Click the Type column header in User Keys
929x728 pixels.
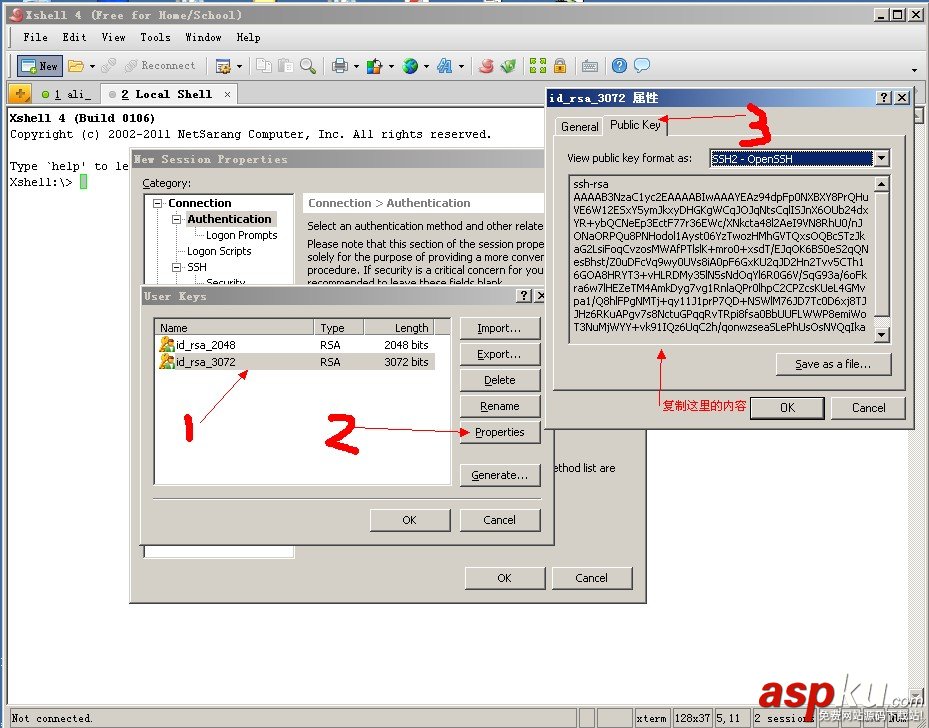tap(339, 328)
